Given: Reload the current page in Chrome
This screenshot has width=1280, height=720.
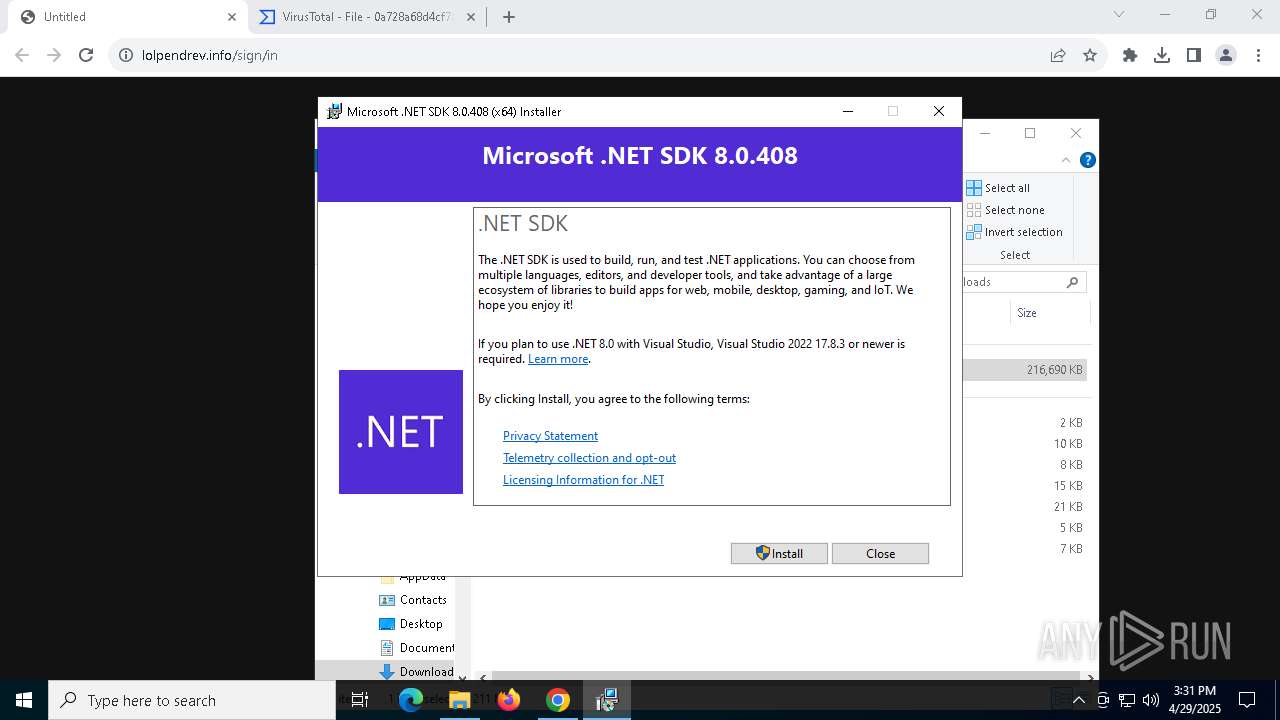Looking at the screenshot, I should tap(86, 55).
